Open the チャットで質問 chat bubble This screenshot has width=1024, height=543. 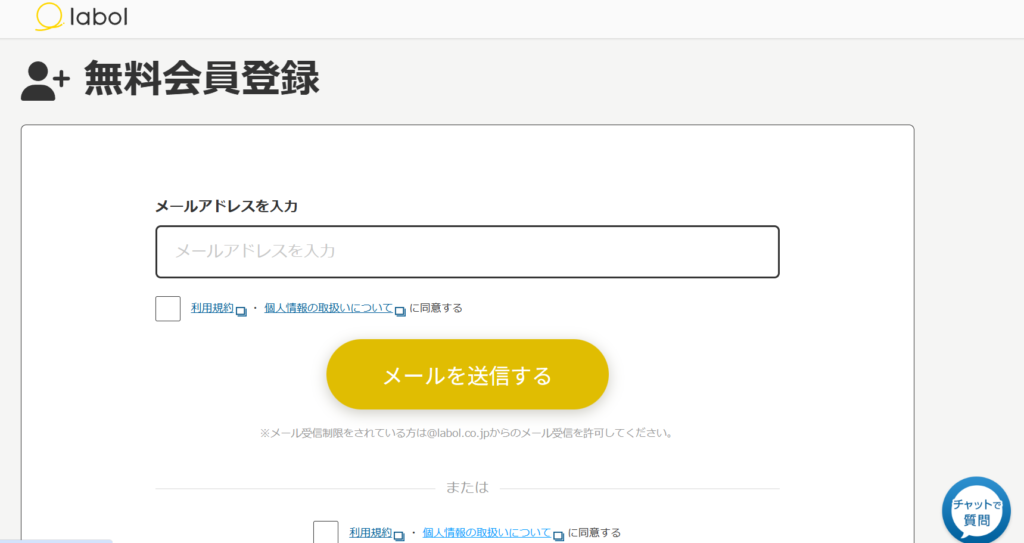point(976,511)
